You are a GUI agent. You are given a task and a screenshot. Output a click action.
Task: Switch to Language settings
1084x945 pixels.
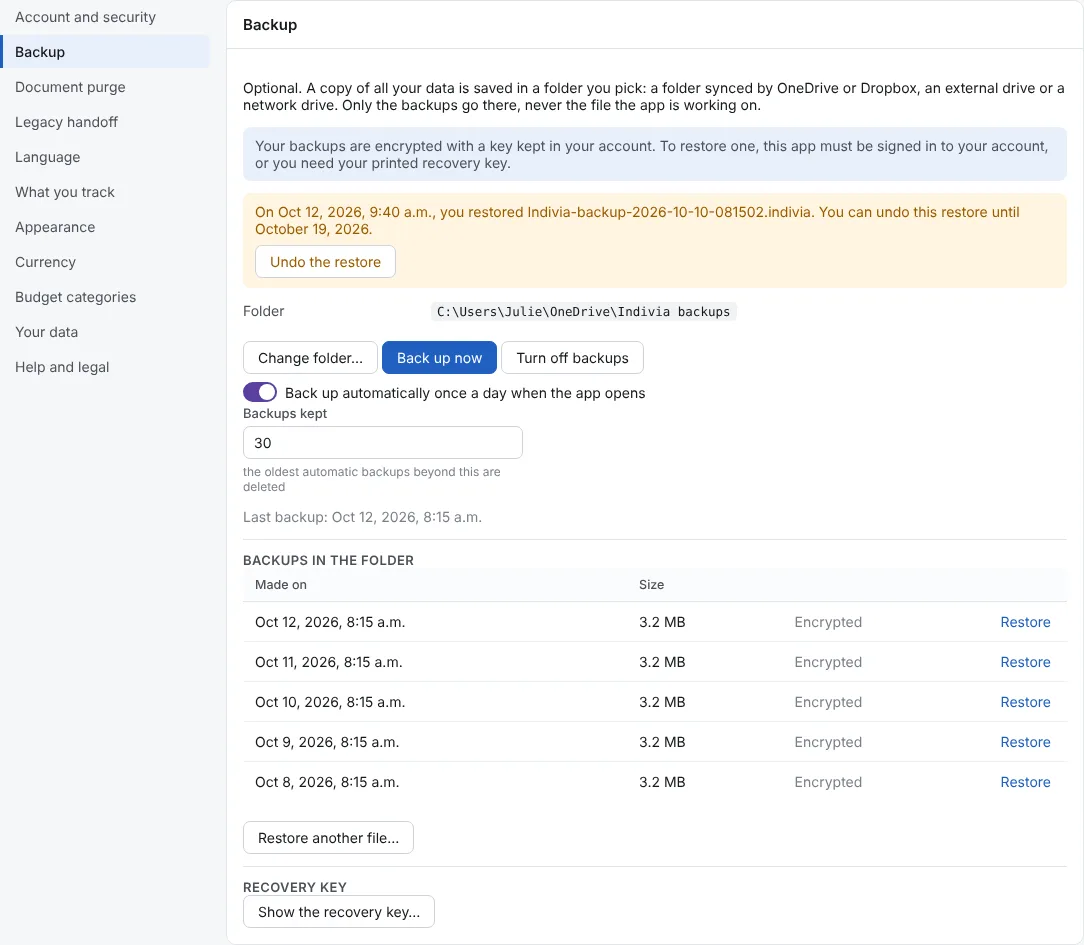[105, 157]
